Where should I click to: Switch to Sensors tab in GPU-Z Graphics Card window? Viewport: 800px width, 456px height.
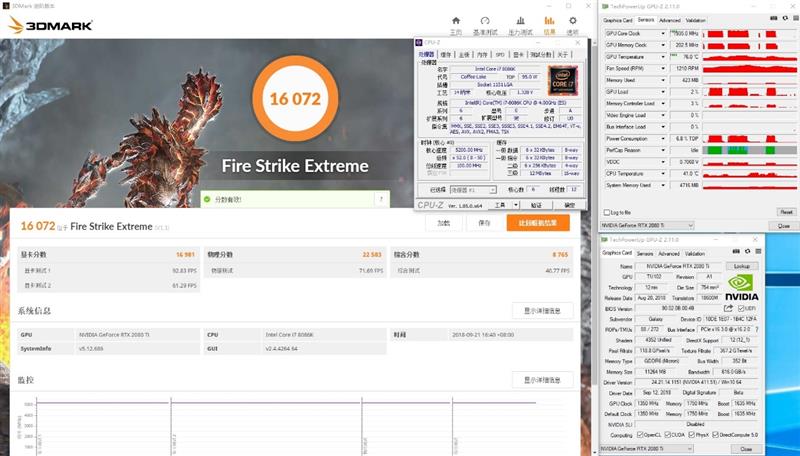[x=644, y=254]
